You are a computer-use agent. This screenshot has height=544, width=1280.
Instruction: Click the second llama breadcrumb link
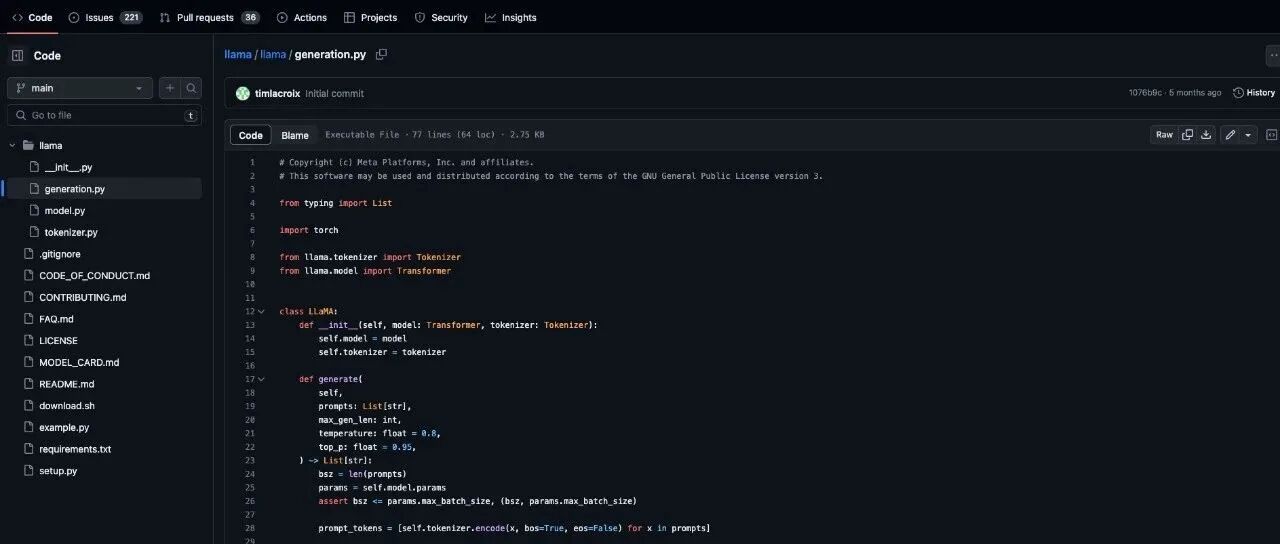click(273, 55)
